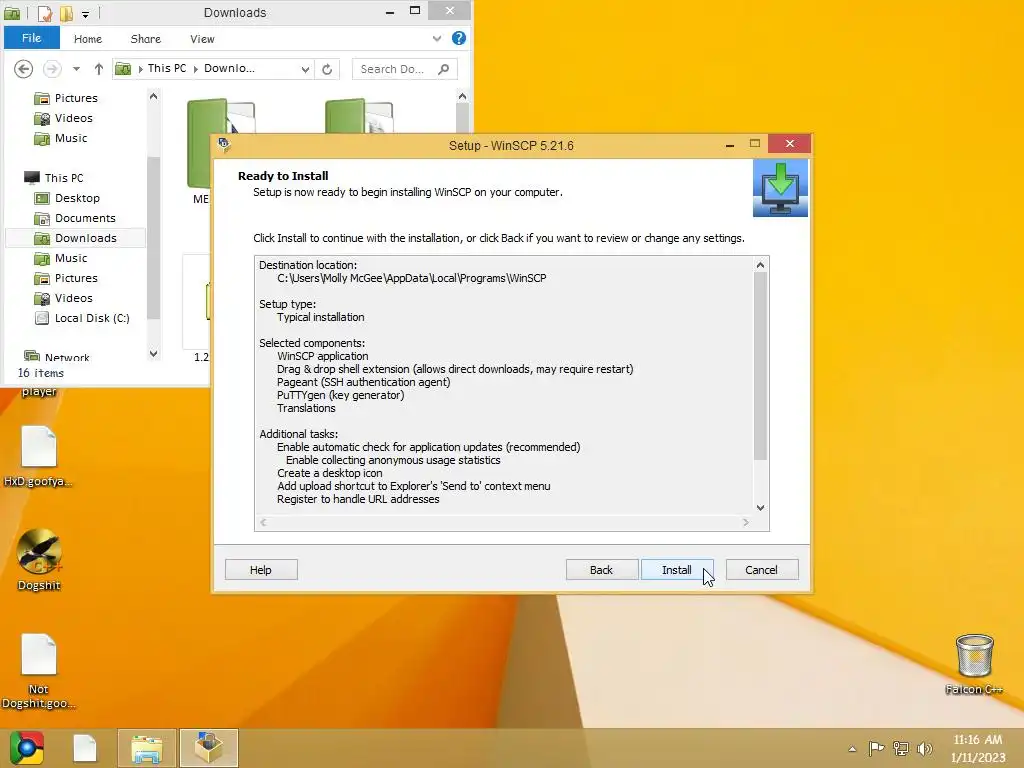Open Explorer help question mark icon
The height and width of the screenshot is (768, 1024).
pos(459,39)
